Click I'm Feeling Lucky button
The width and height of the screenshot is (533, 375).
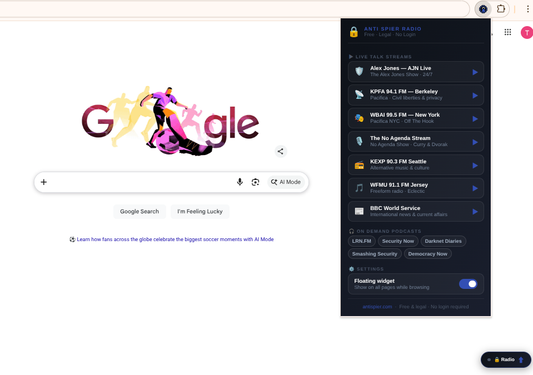pos(200,211)
